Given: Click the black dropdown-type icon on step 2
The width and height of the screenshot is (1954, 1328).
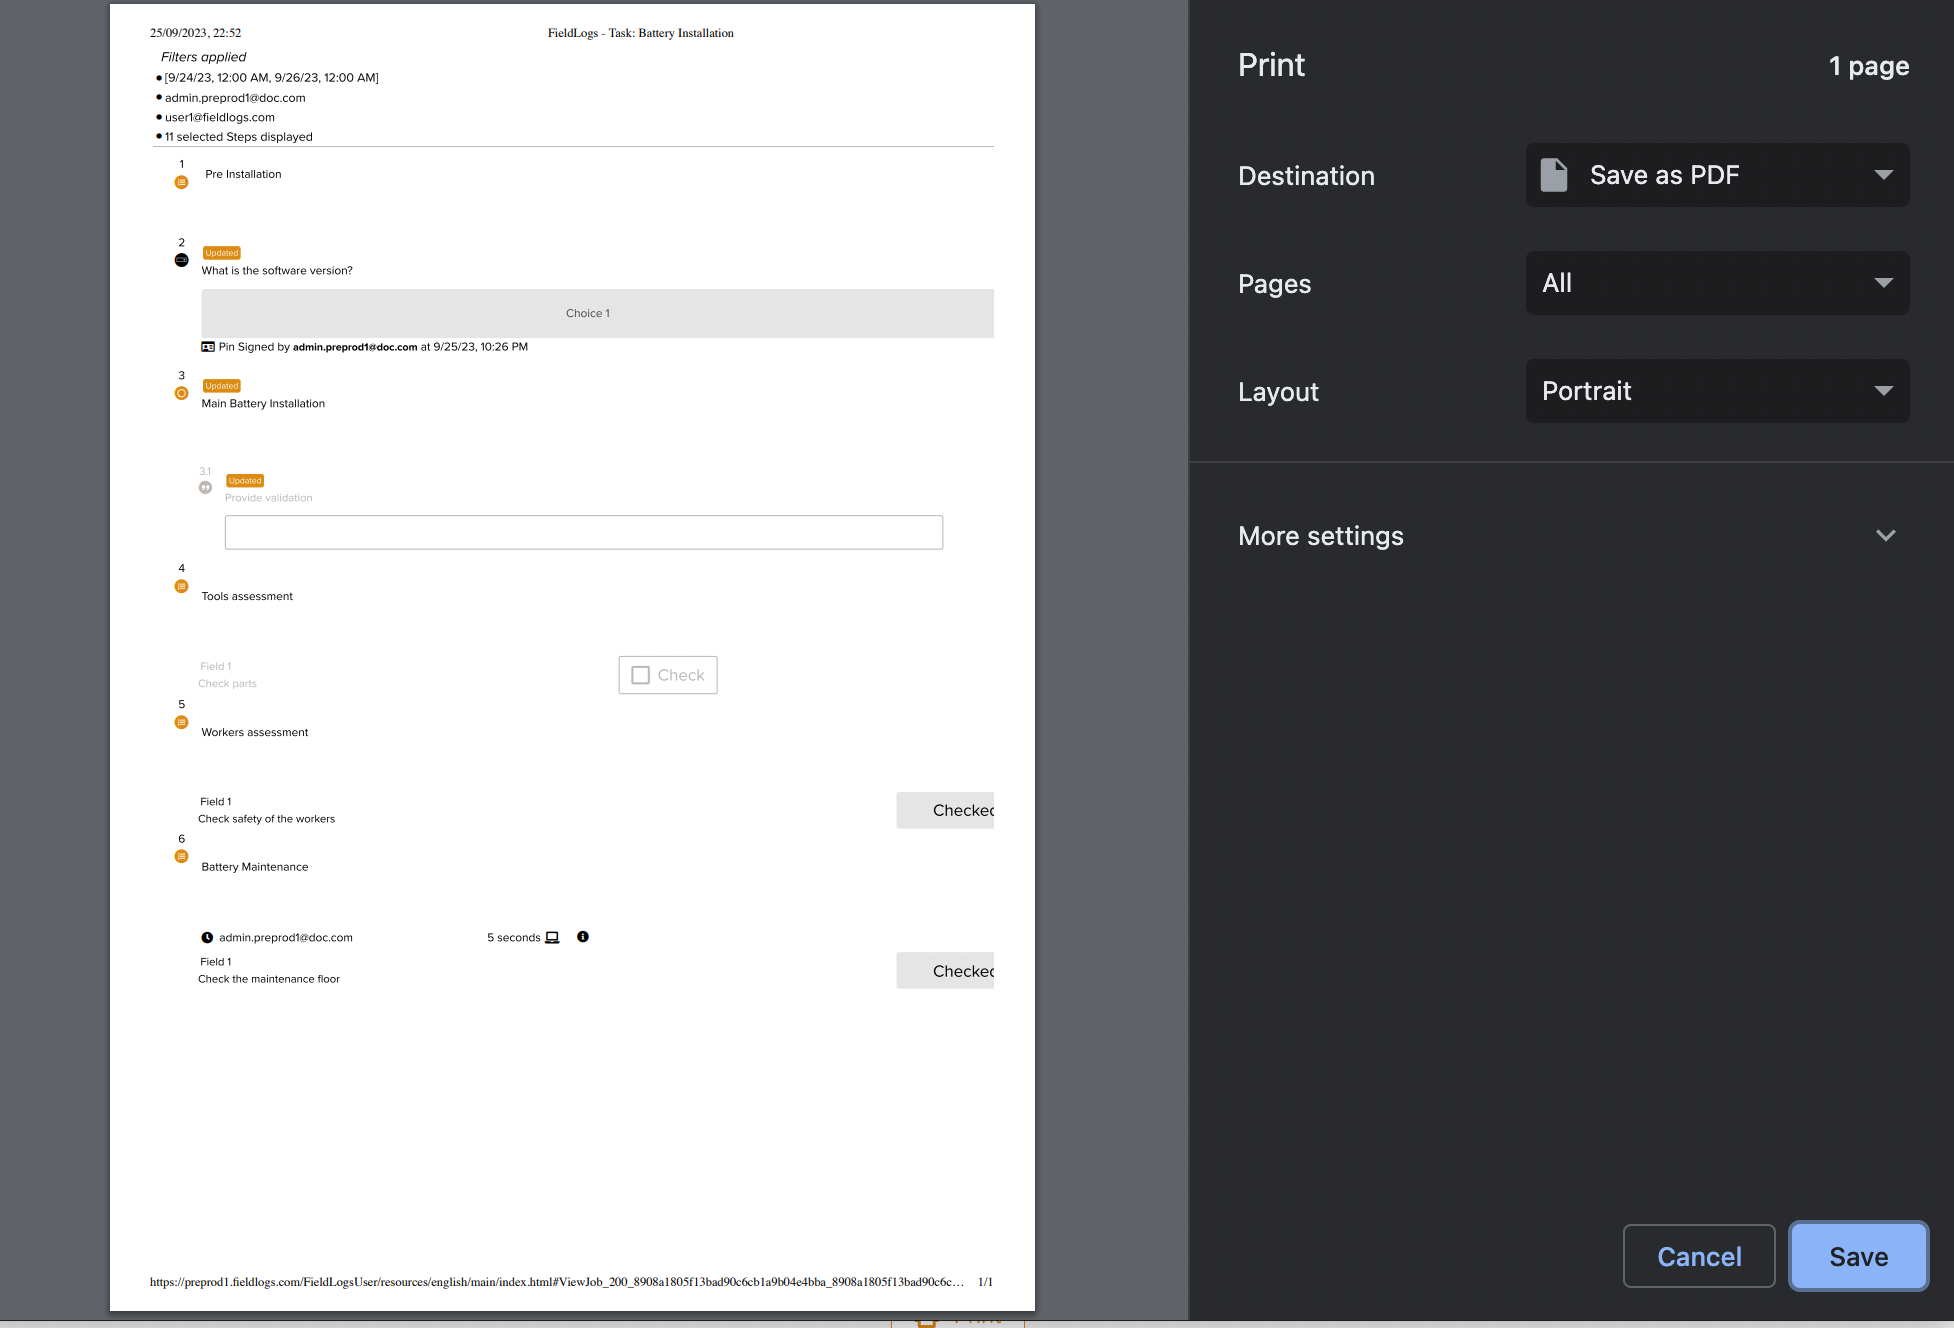Looking at the screenshot, I should click(x=181, y=260).
